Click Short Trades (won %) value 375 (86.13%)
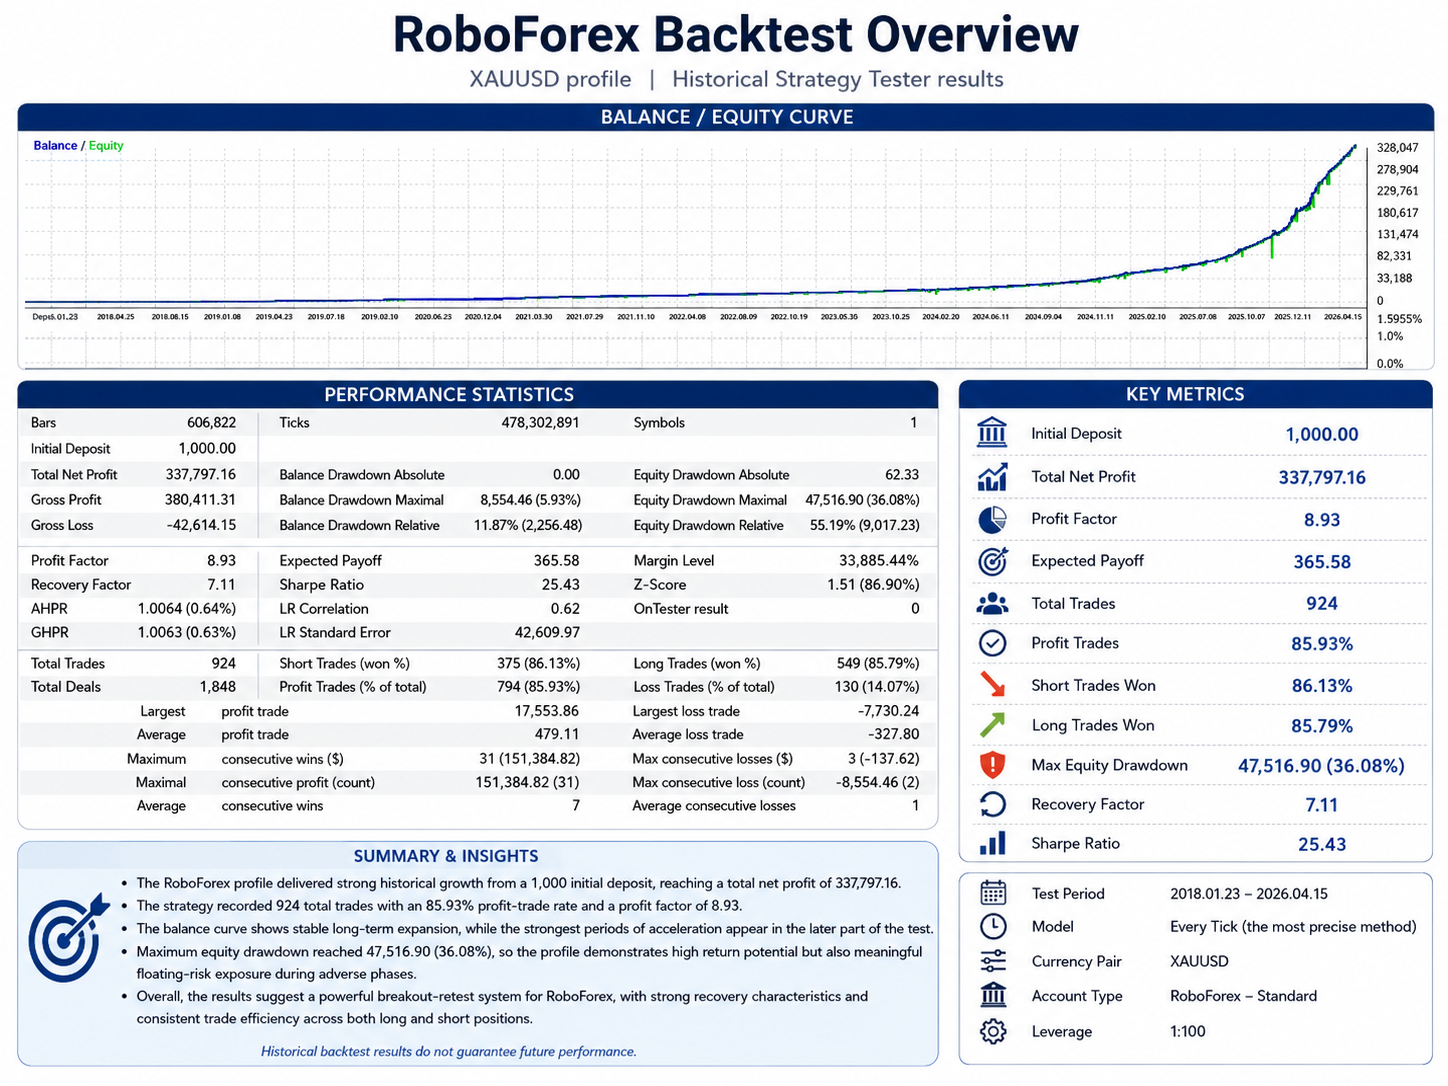Screen dimensions: 1448x1086 tap(538, 664)
